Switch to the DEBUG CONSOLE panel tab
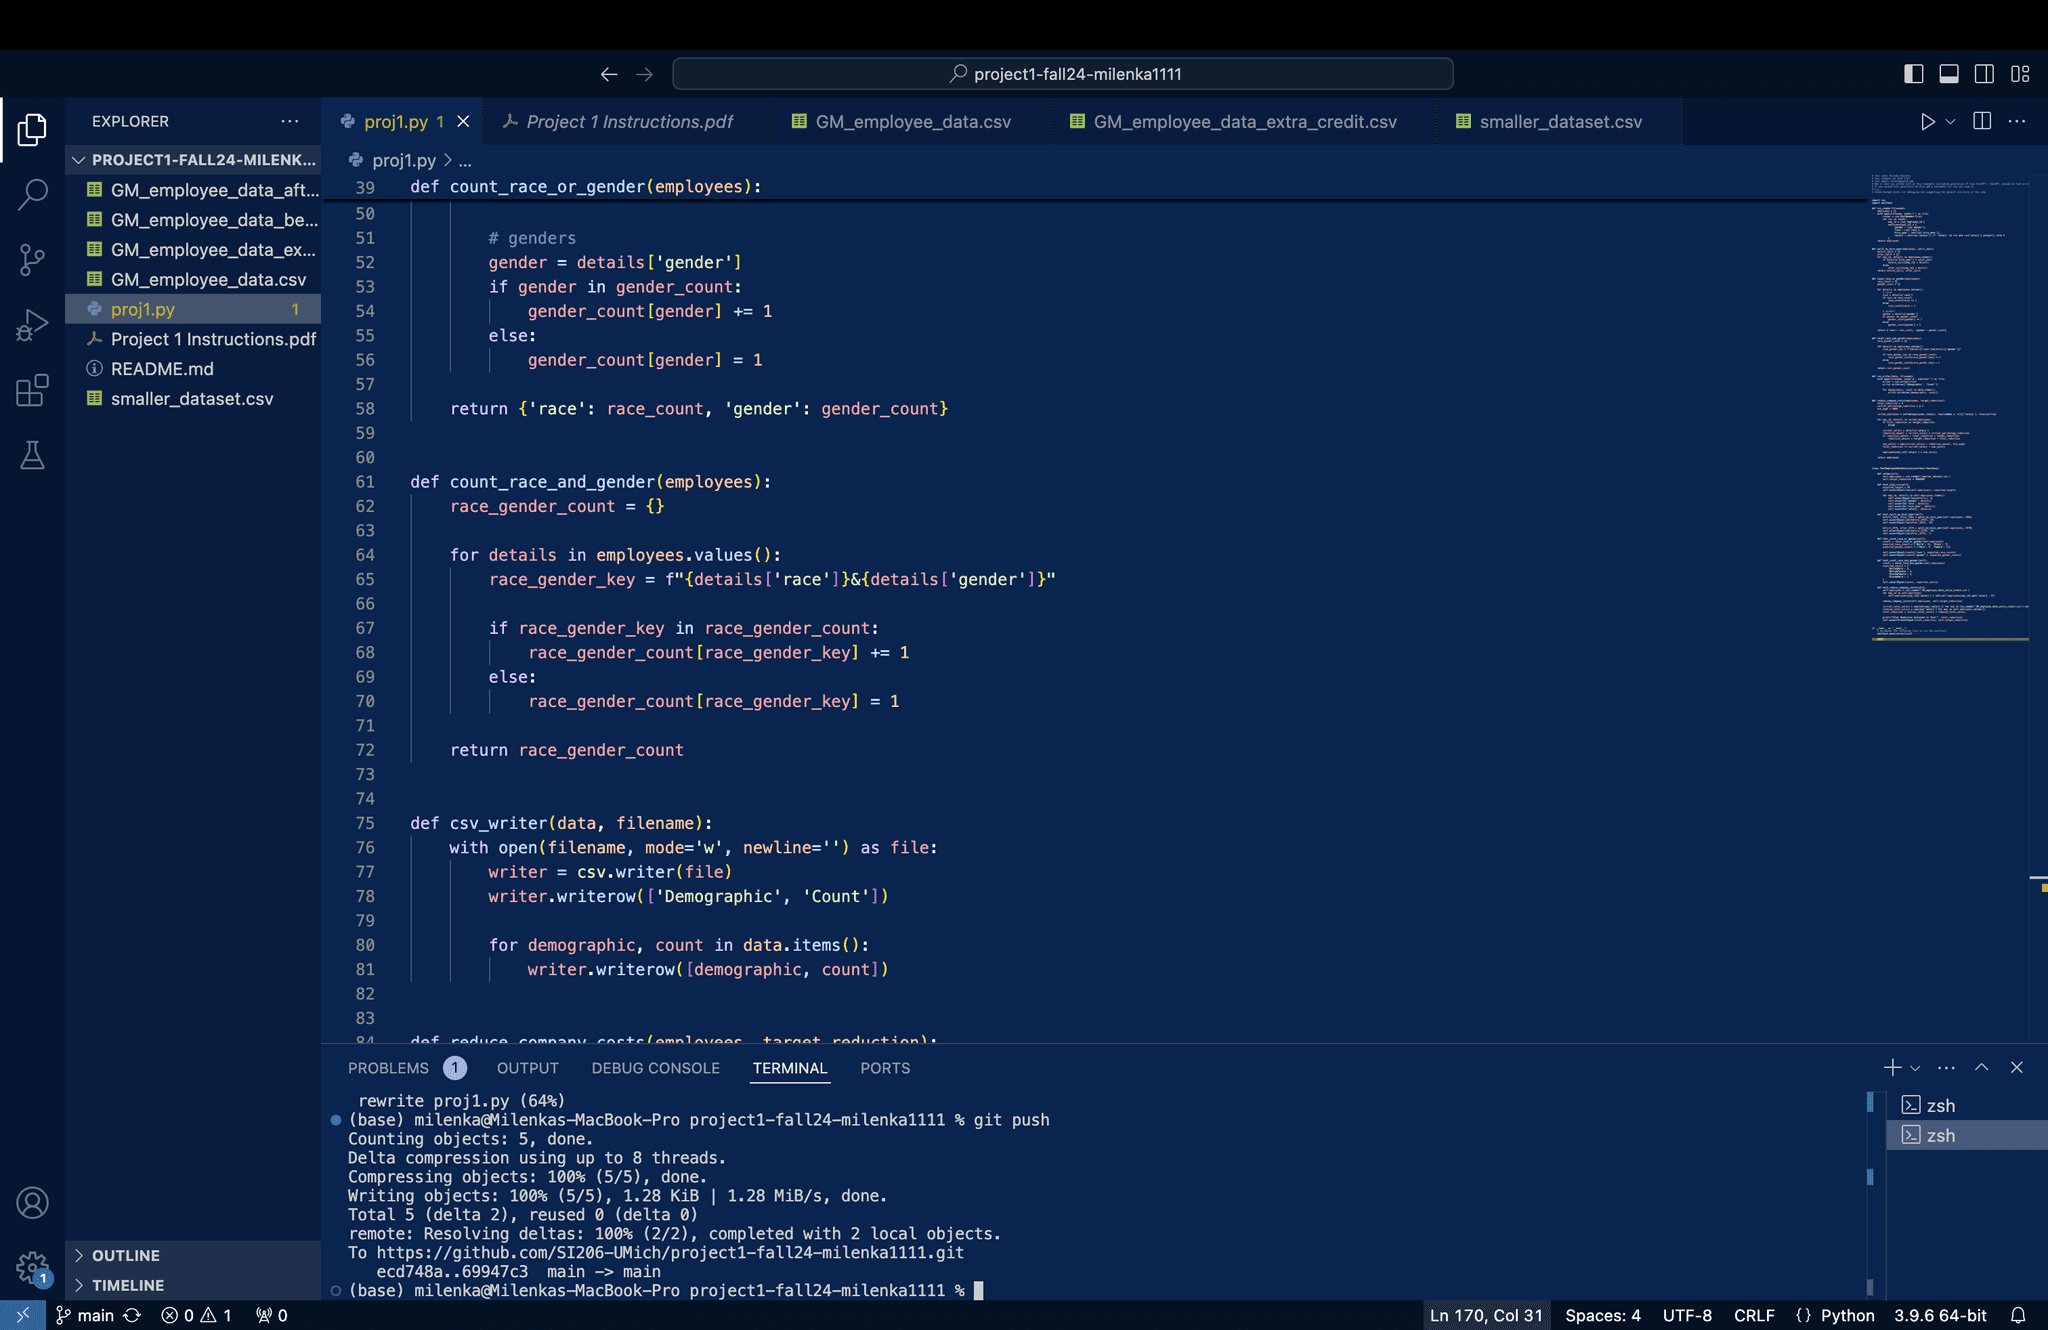Screen dimensions: 2048x1330 (x=655, y=1068)
